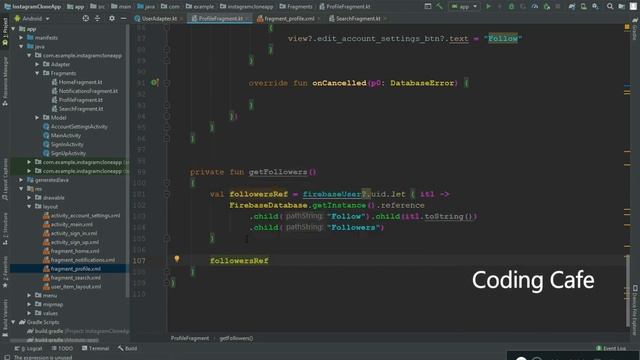Select AccountSettingsActivity in project tree
This screenshot has height=360, width=640.
pos(76,127)
